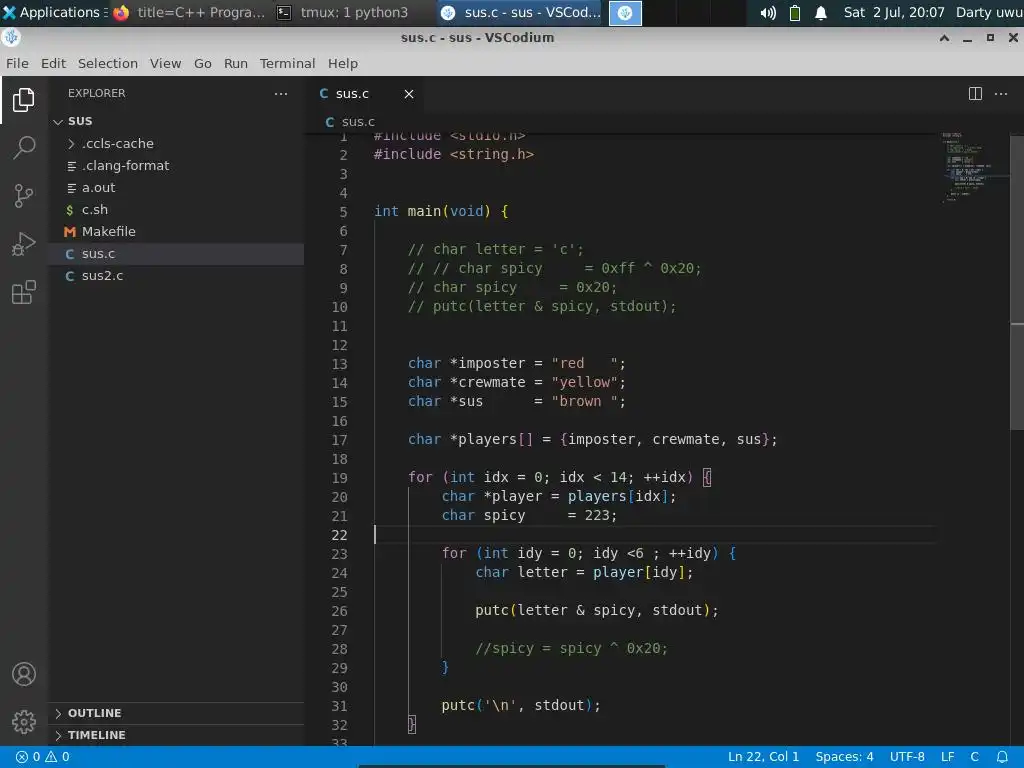This screenshot has width=1024, height=768.
Task: Open the Selection menu
Action: point(108,63)
